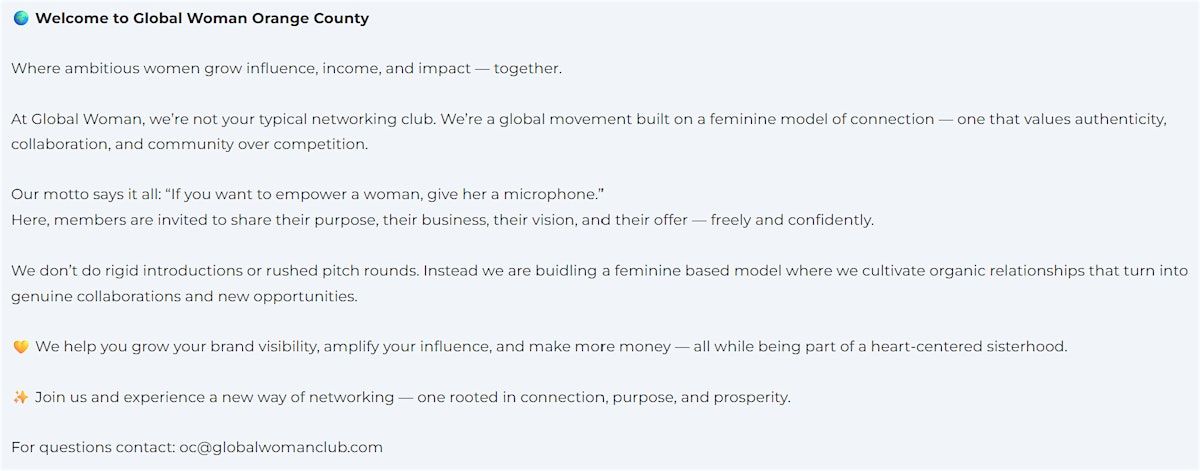Viewport: 1200px width, 471px height.
Task: Click the oc@globalwomanclub.com email address
Action: click(281, 447)
